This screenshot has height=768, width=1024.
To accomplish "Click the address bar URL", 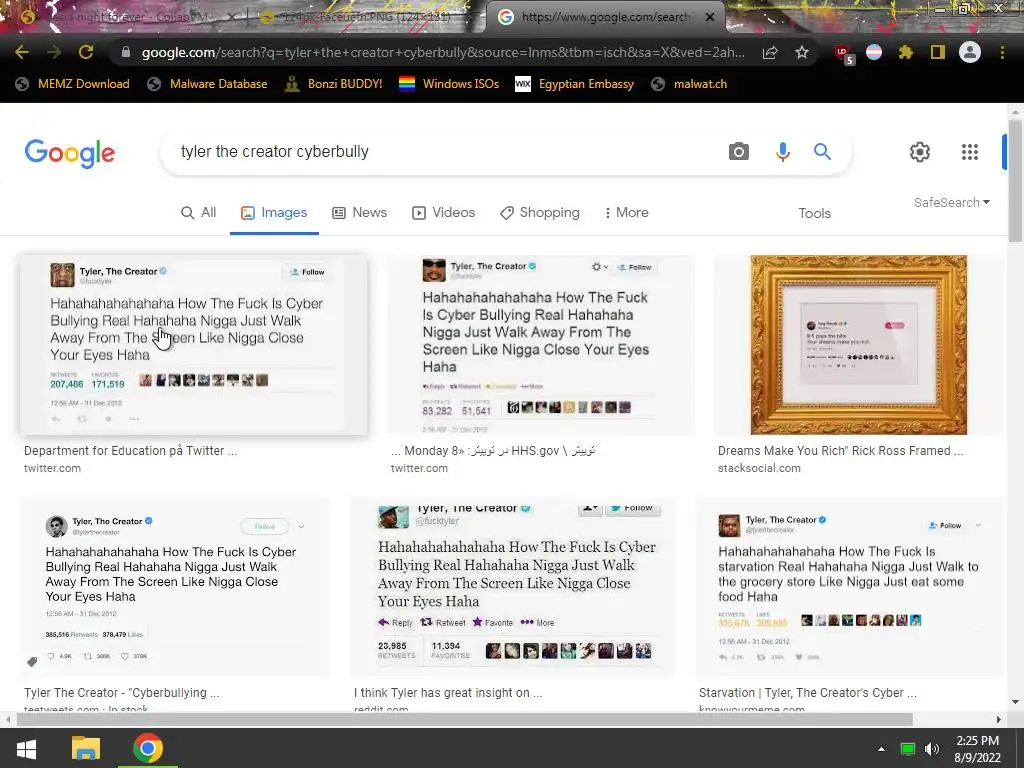I will pyautogui.click(x=443, y=52).
